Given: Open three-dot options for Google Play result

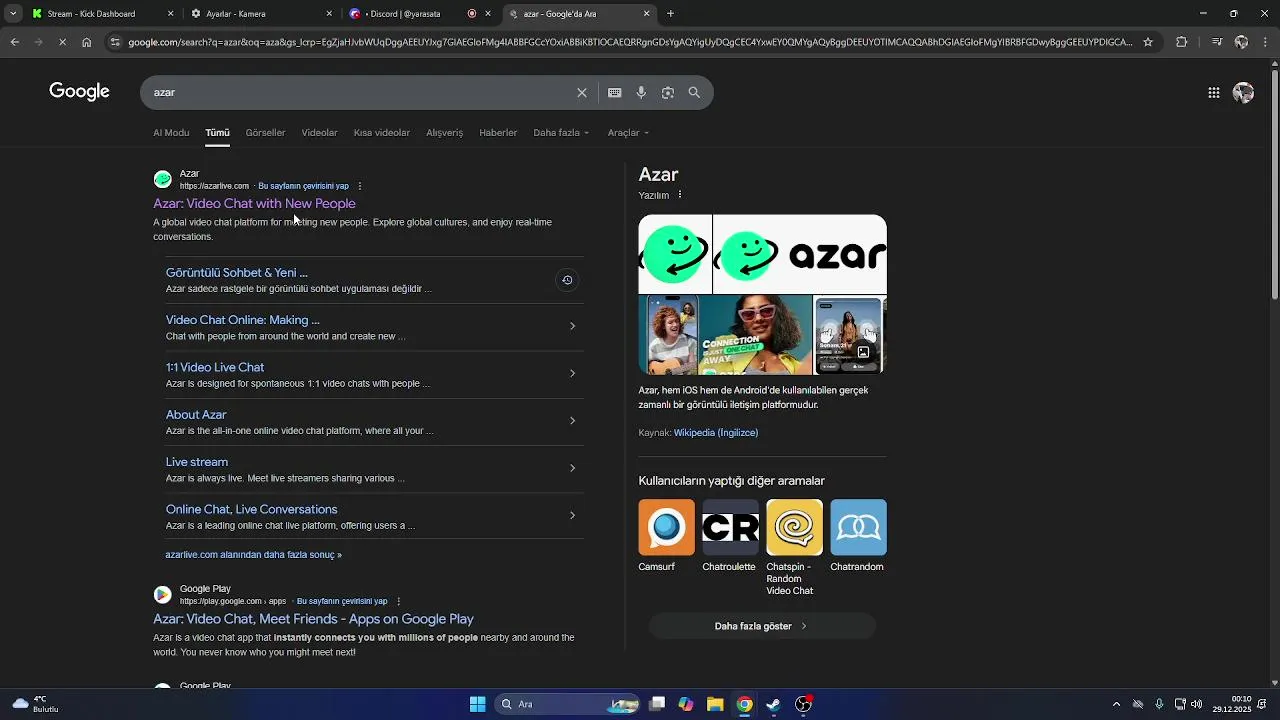Looking at the screenshot, I should point(399,601).
